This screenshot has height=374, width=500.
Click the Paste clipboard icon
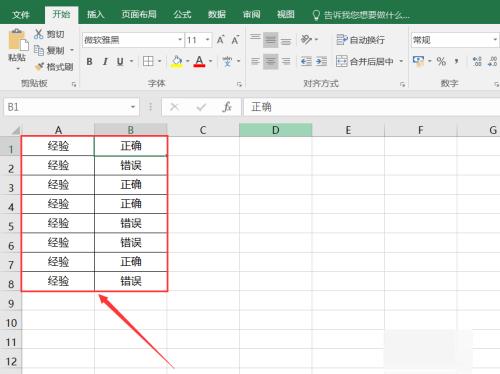coord(17,40)
